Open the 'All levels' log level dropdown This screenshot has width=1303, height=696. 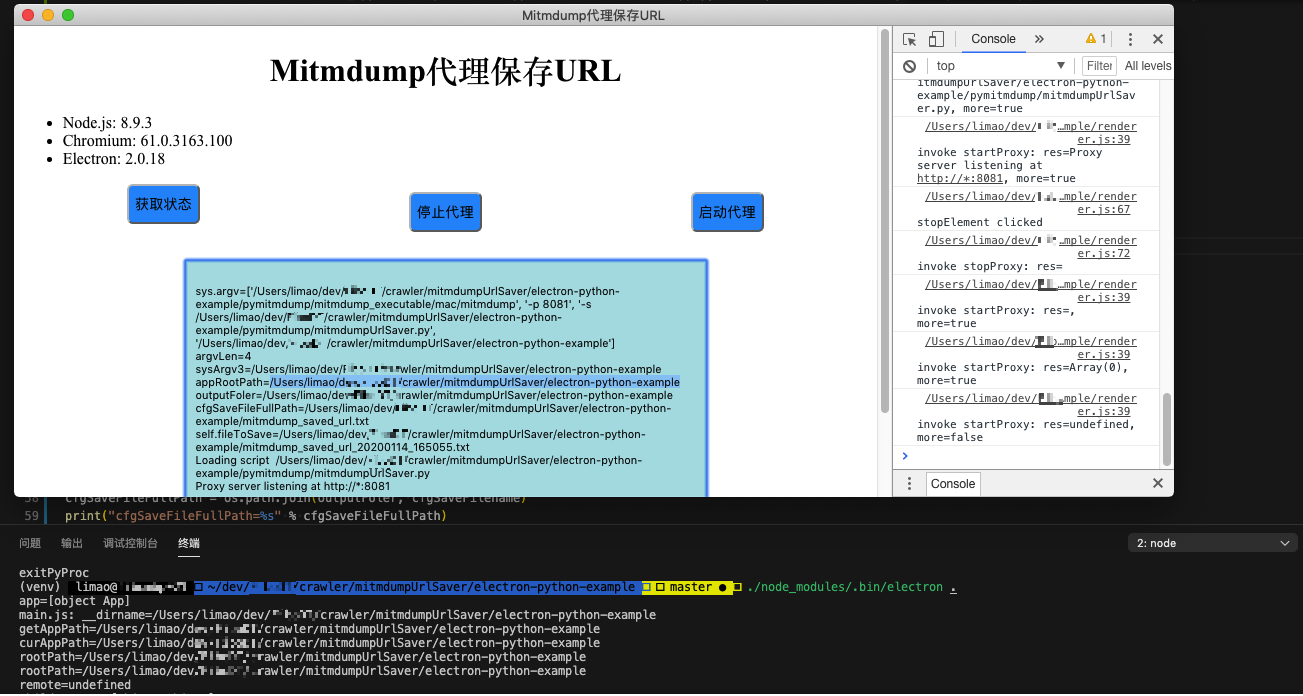(1148, 66)
